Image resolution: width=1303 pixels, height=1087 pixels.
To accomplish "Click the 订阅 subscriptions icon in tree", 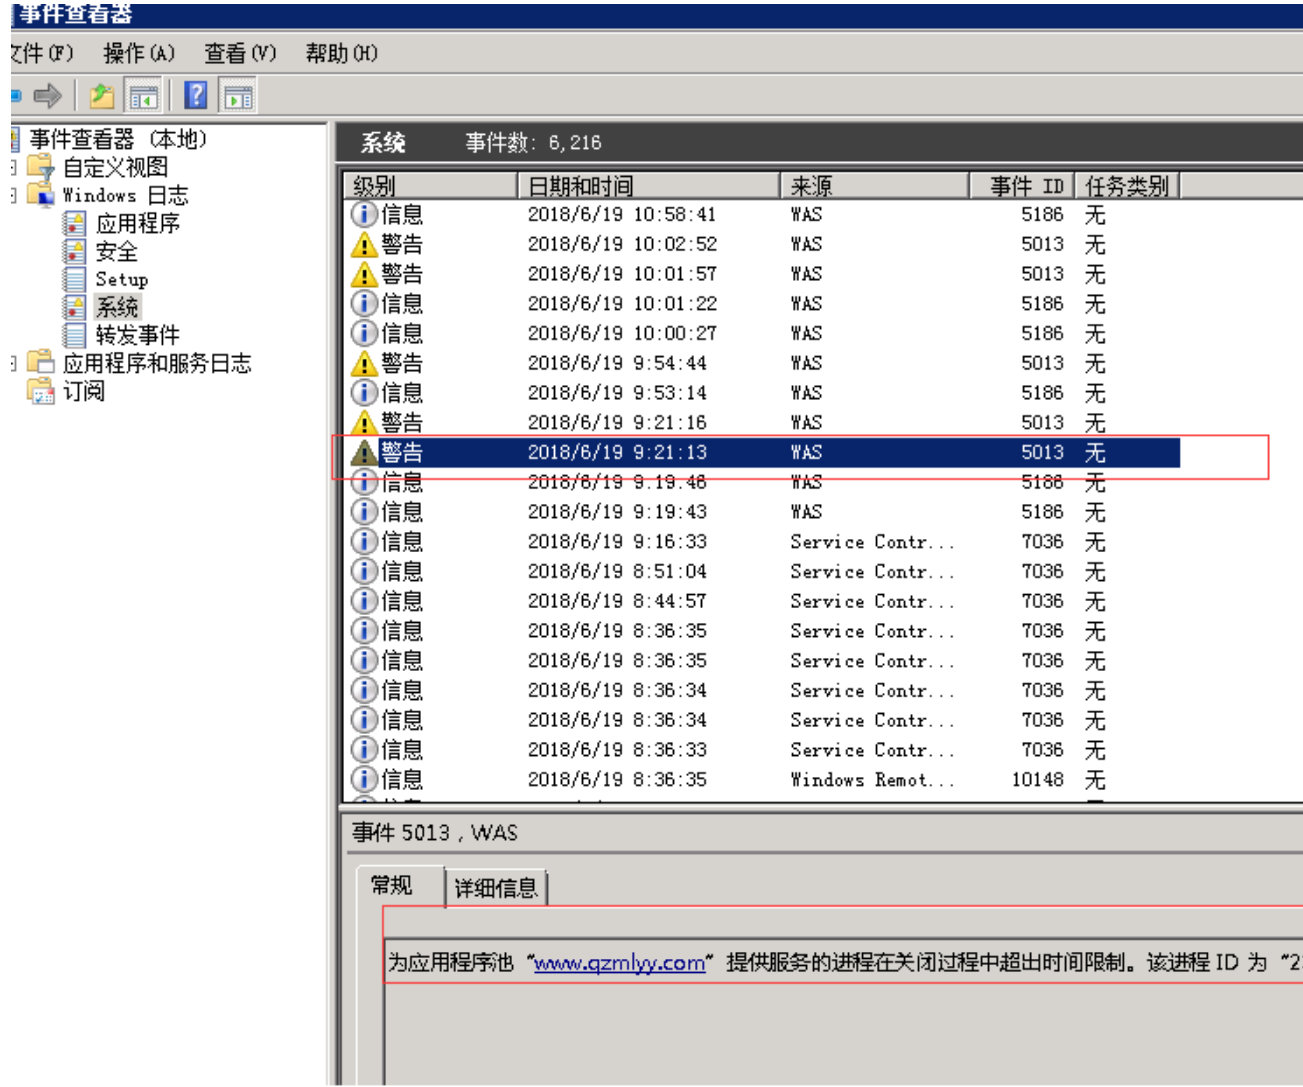I will (41, 391).
